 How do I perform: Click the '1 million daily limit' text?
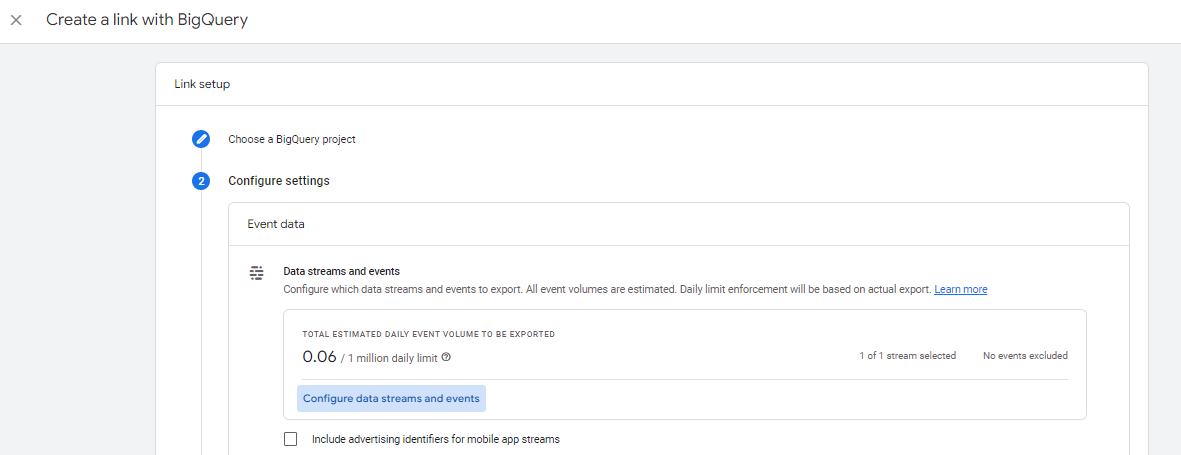click(x=392, y=357)
